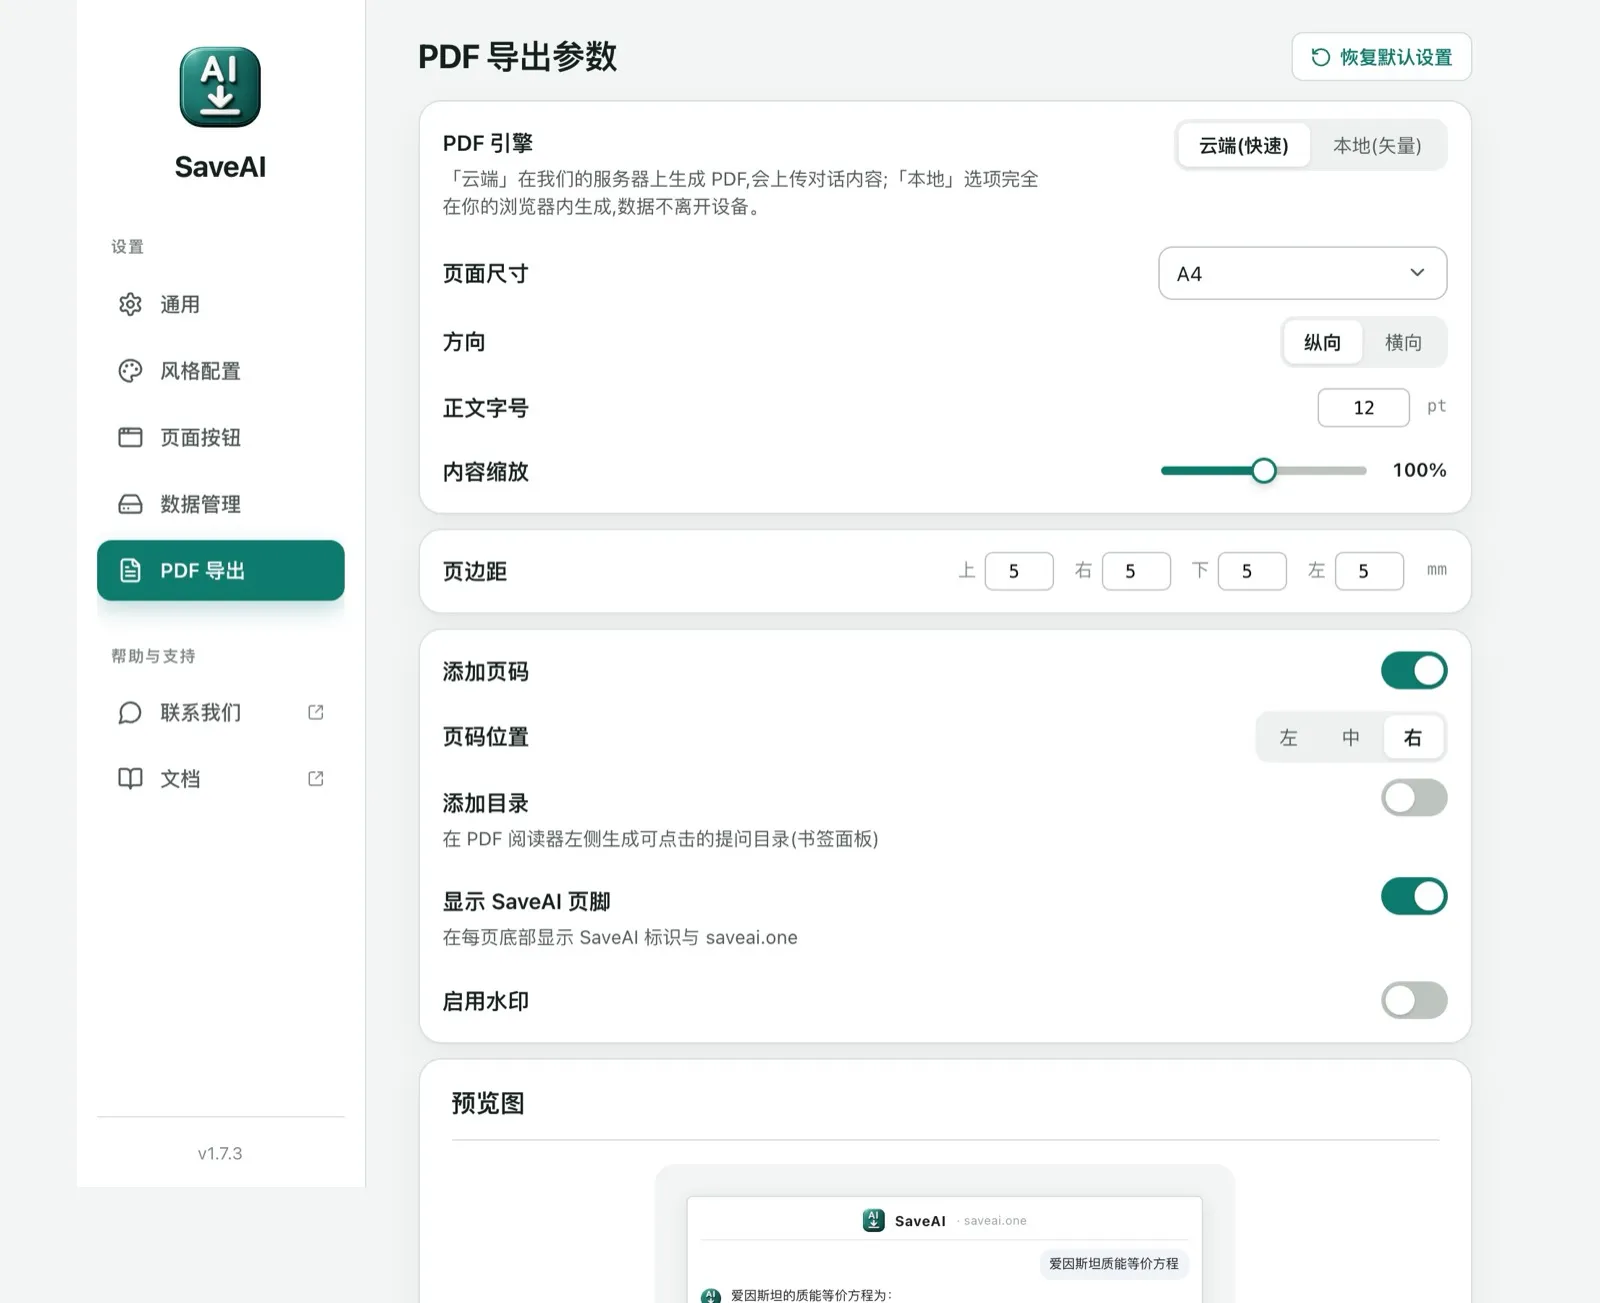Click external link icon on 联系我们 row
The image size is (1600, 1303).
pos(316,712)
